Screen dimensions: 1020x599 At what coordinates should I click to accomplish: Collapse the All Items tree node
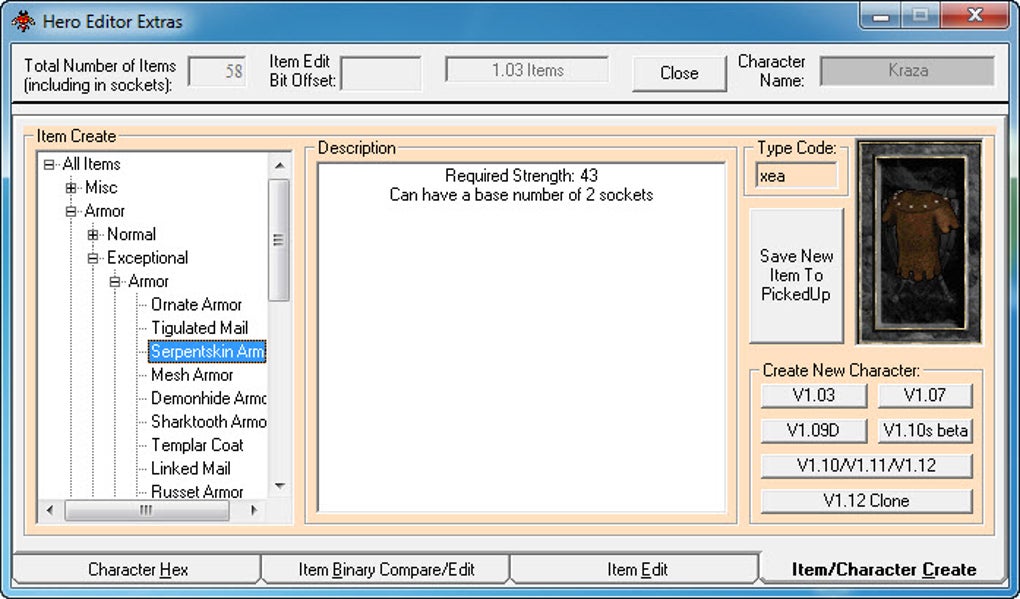(49, 165)
